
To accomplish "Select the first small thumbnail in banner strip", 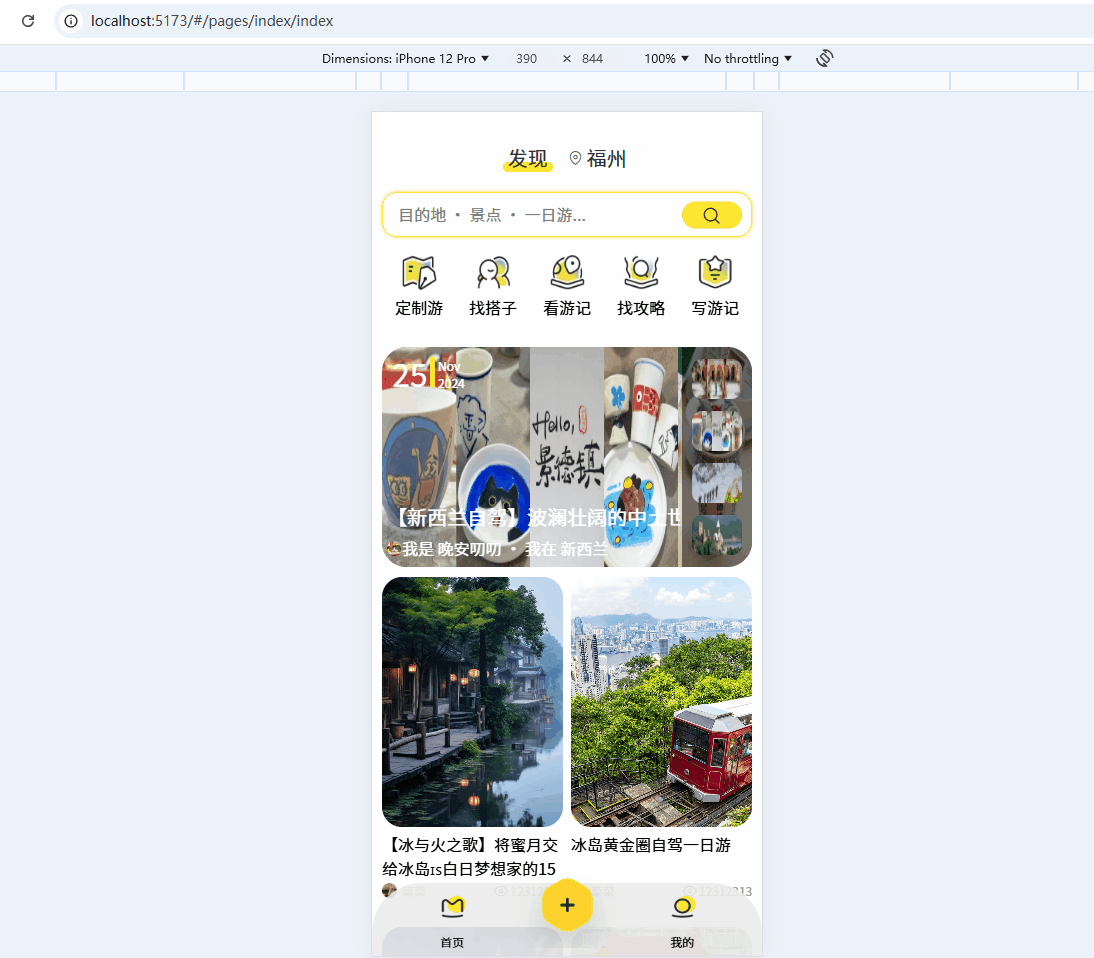I will tap(717, 380).
